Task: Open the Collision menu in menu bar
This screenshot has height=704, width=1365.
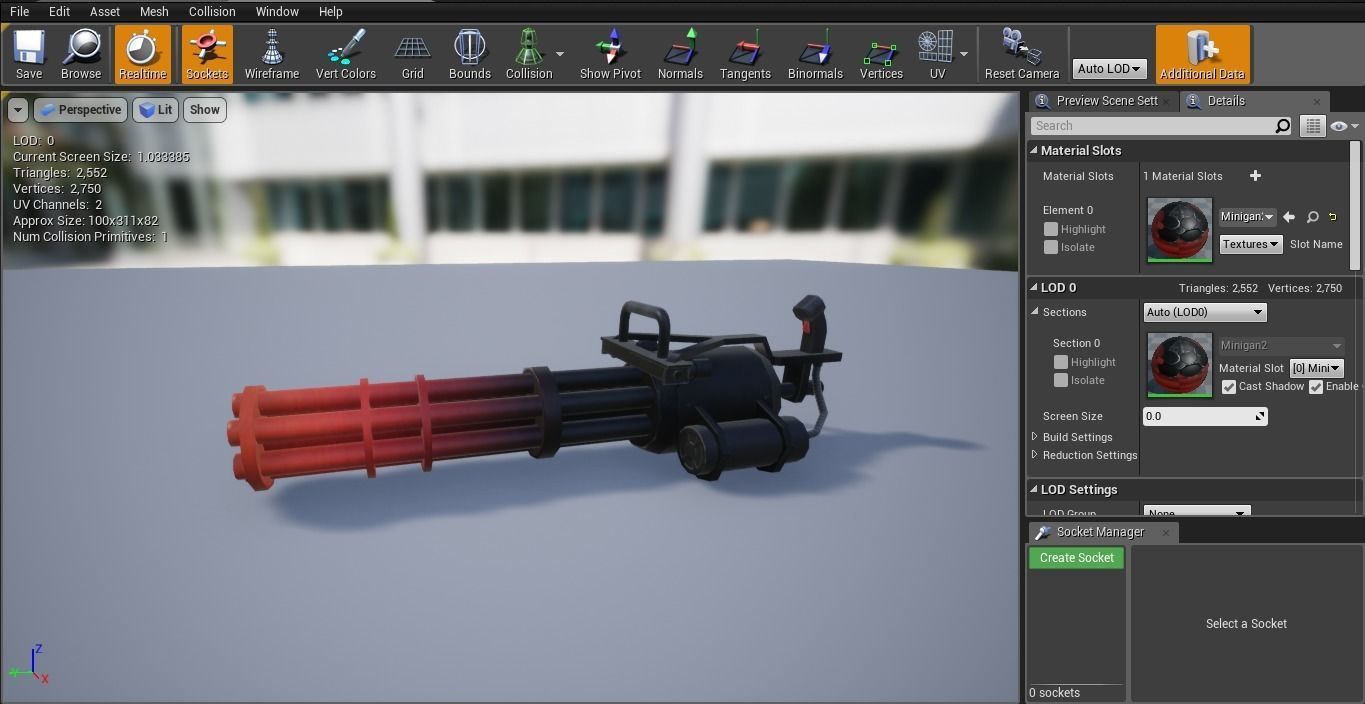Action: pos(212,12)
